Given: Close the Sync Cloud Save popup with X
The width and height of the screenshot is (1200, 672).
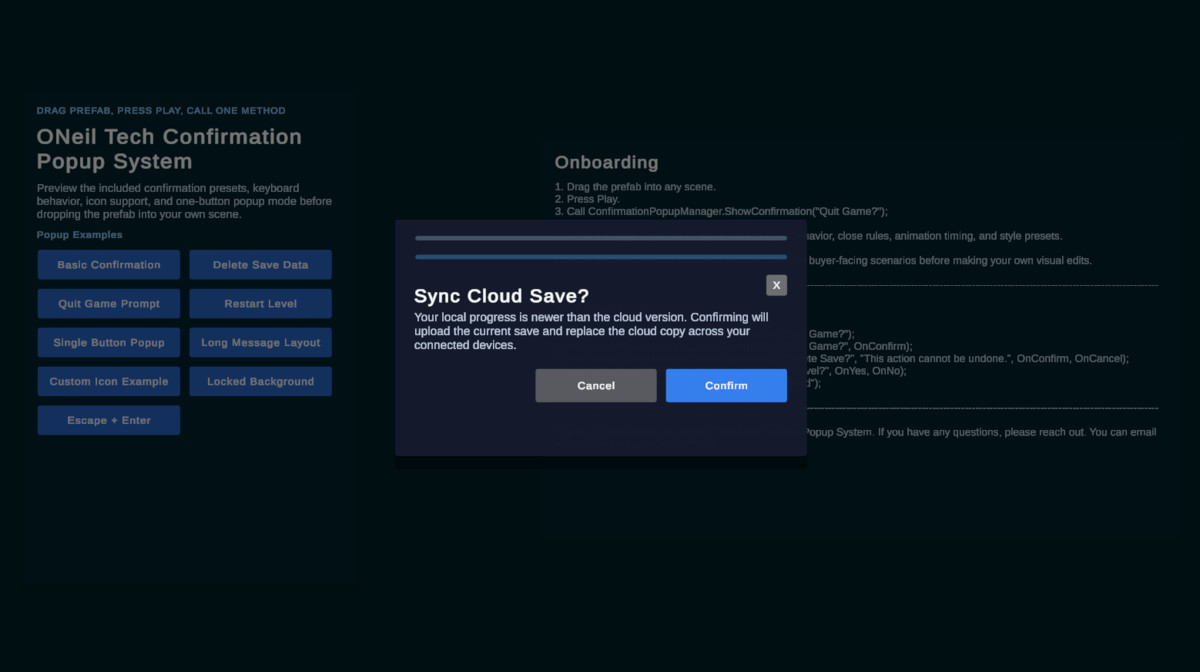Looking at the screenshot, I should [x=776, y=285].
